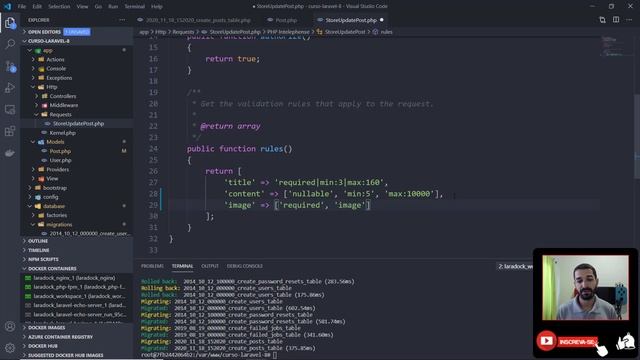Collapse the Models folder
The height and width of the screenshot is (360, 640).
pyautogui.click(x=77, y=142)
